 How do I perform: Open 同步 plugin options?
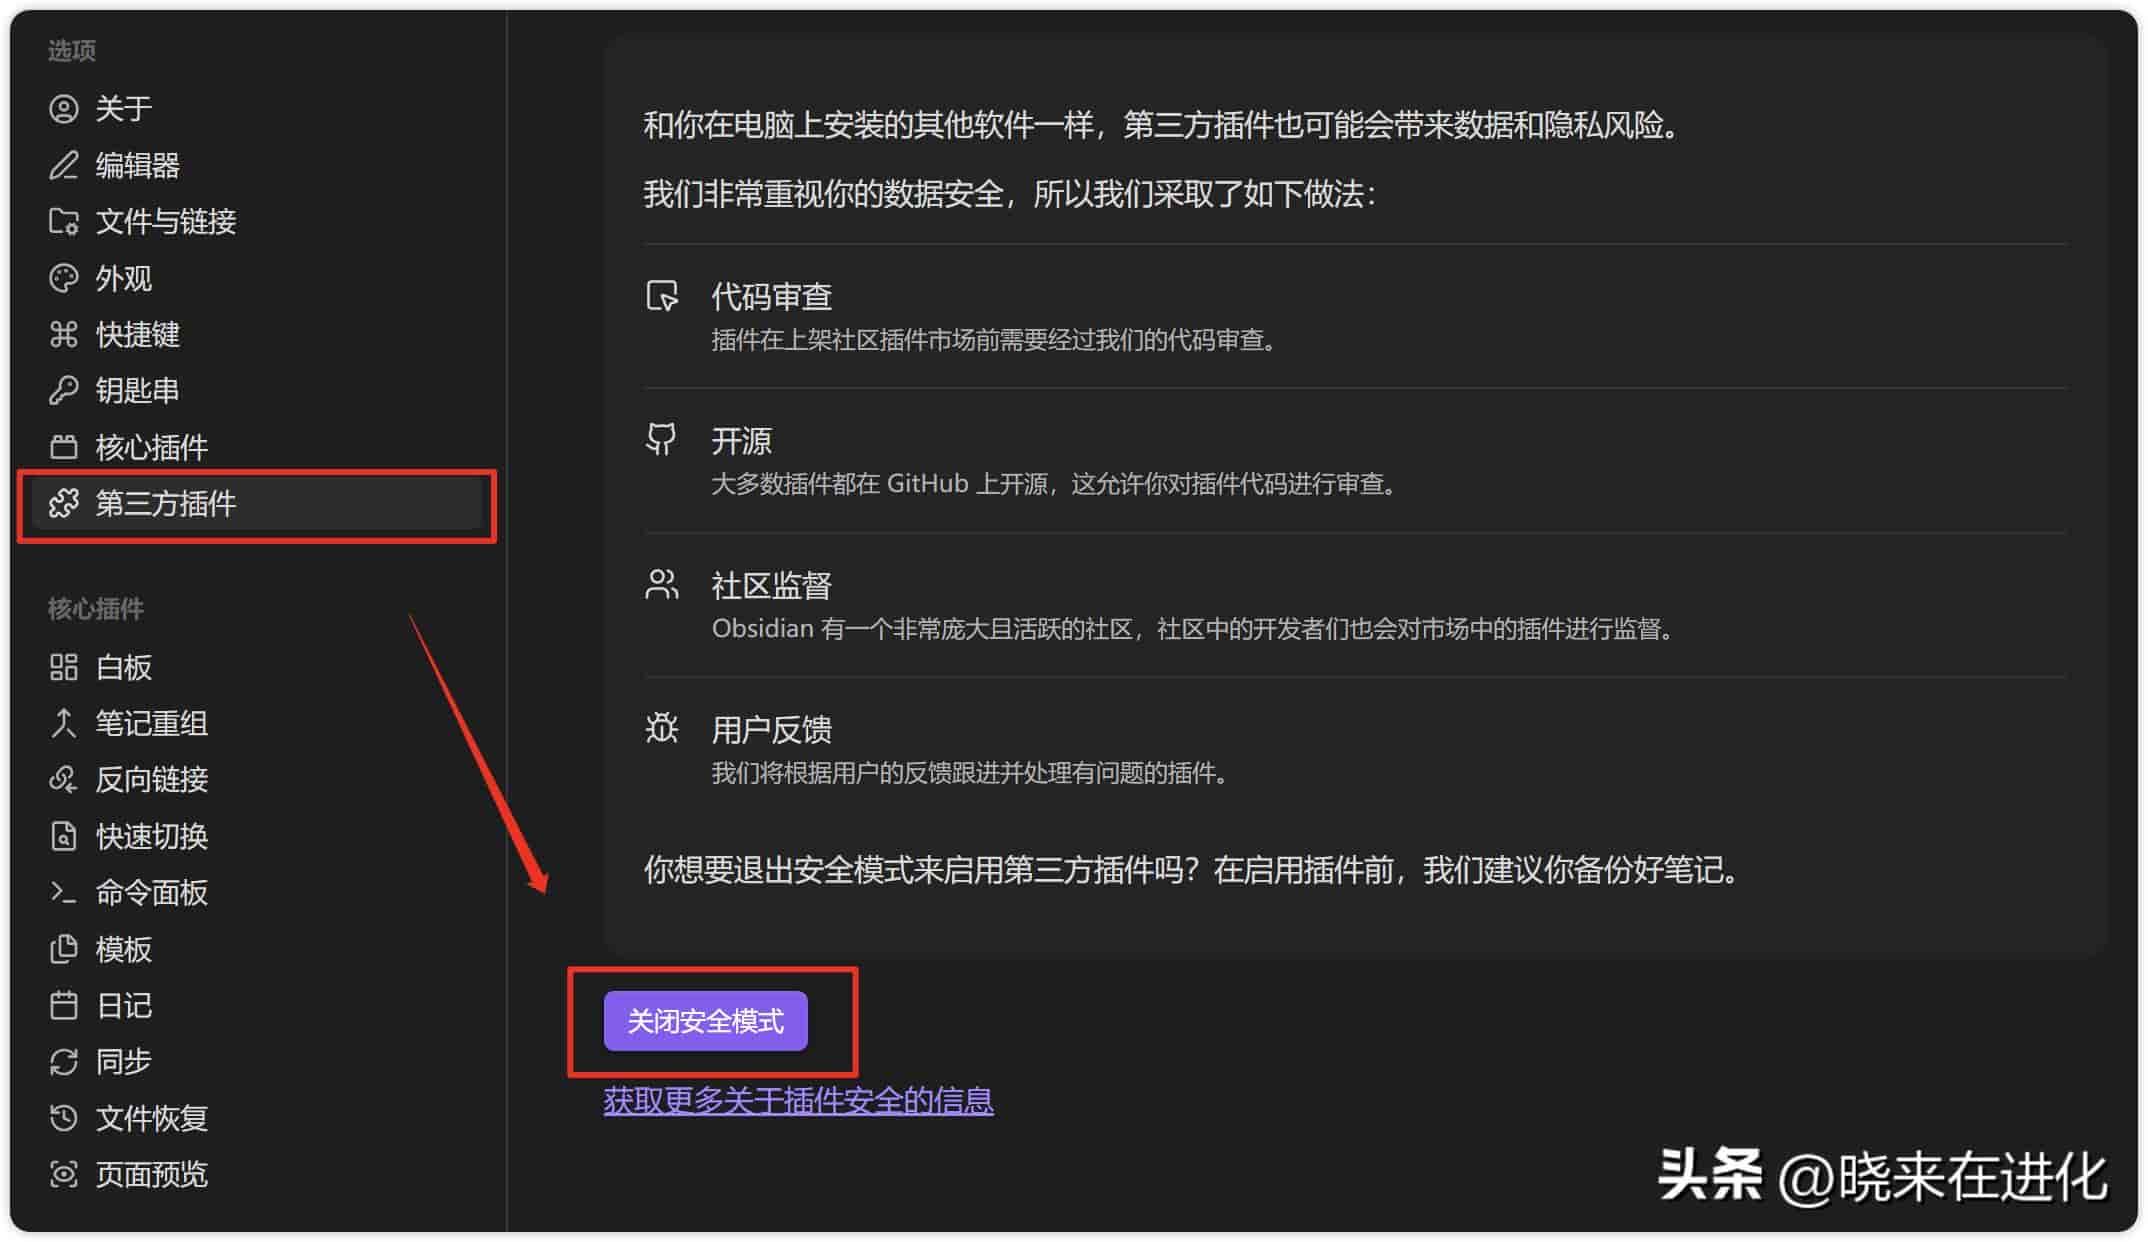click(258, 1061)
